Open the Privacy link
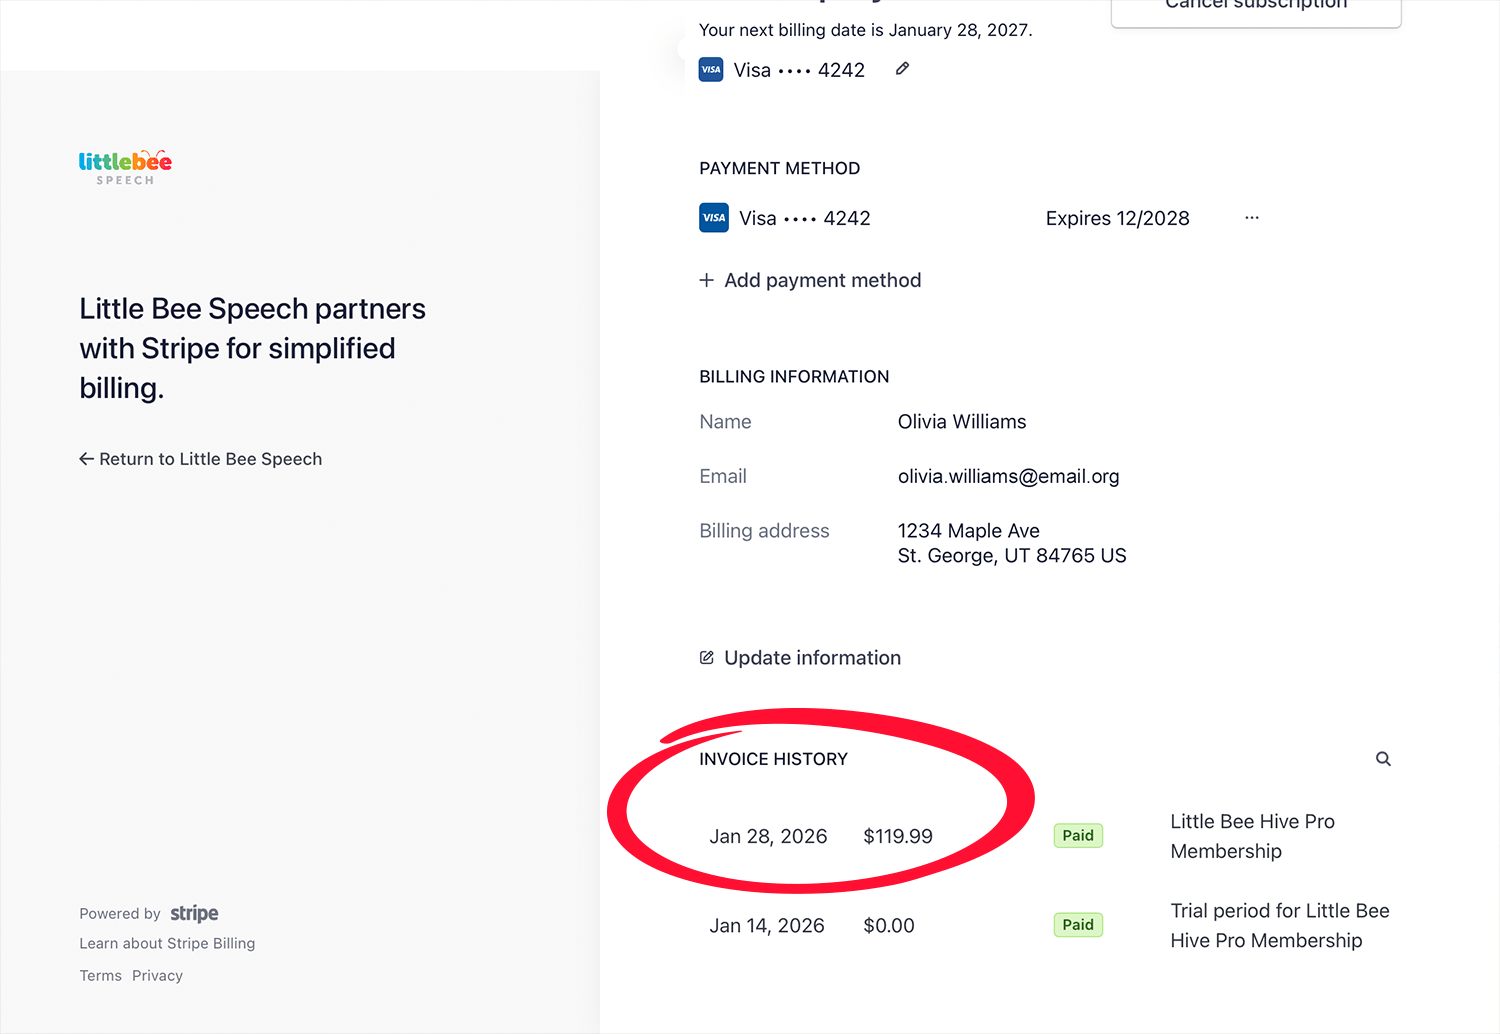1500x1034 pixels. (x=157, y=976)
